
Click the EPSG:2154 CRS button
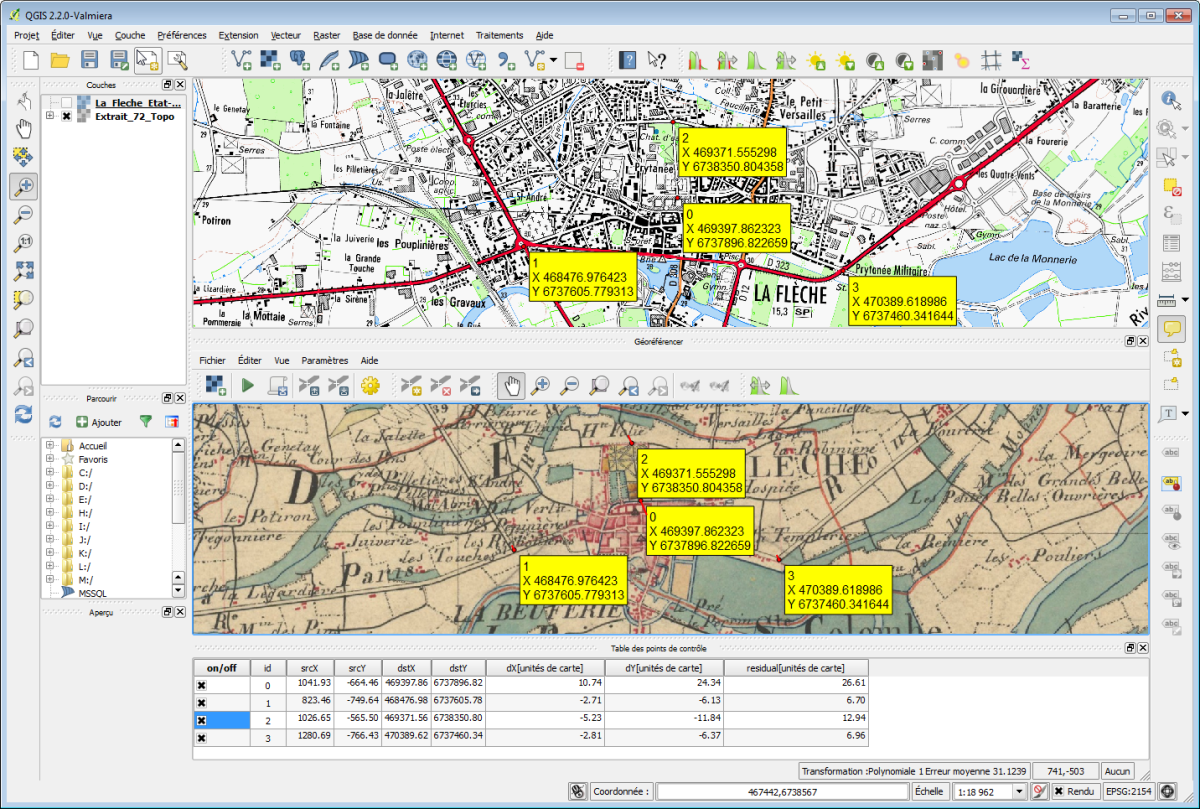tap(1130, 791)
